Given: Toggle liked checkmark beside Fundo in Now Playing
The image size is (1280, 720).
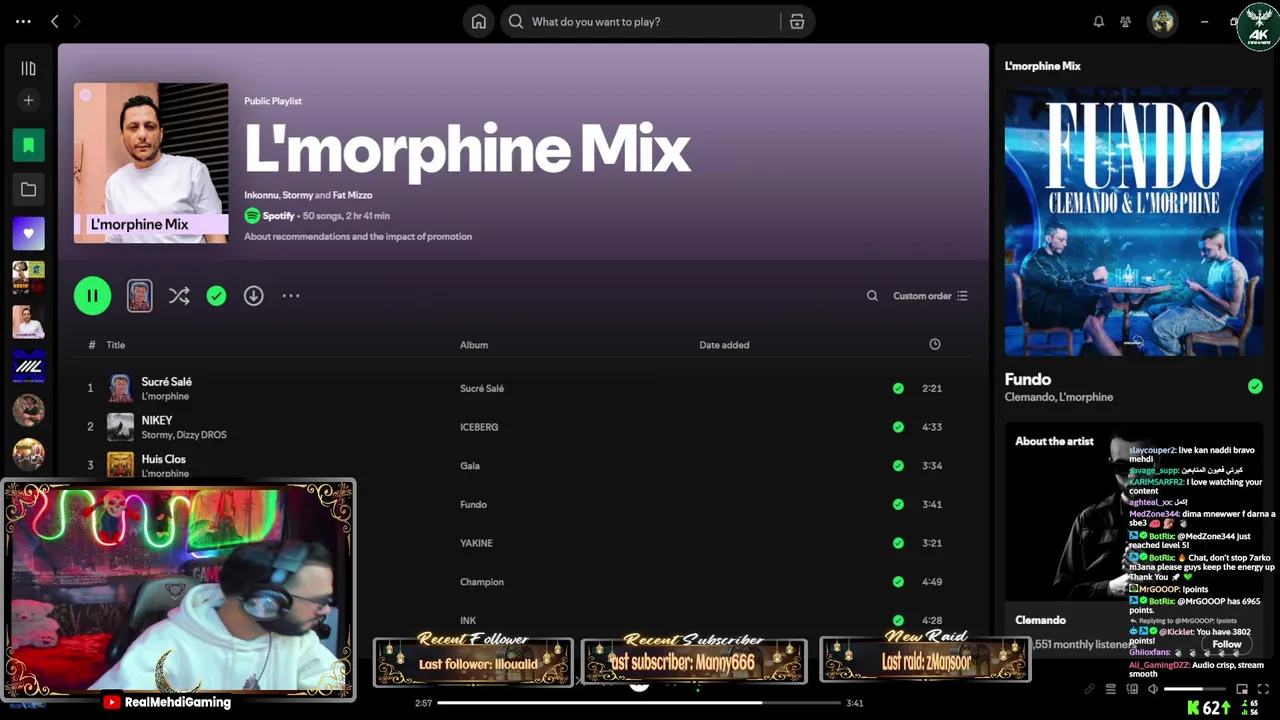Looking at the screenshot, I should point(1255,386).
